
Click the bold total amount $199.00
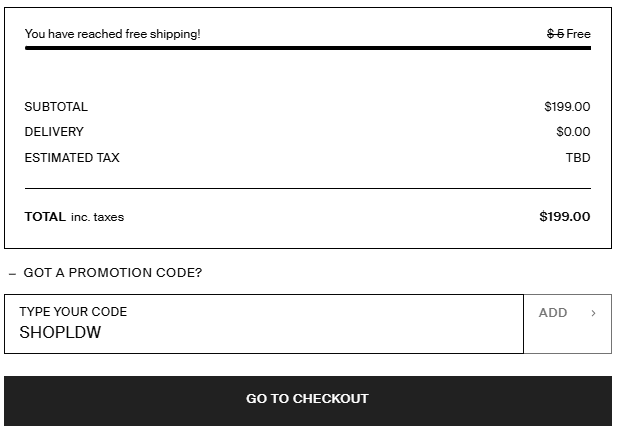[x=565, y=217]
